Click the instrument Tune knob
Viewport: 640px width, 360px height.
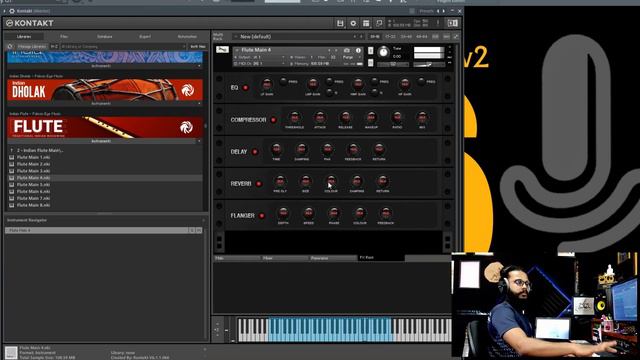(x=383, y=52)
